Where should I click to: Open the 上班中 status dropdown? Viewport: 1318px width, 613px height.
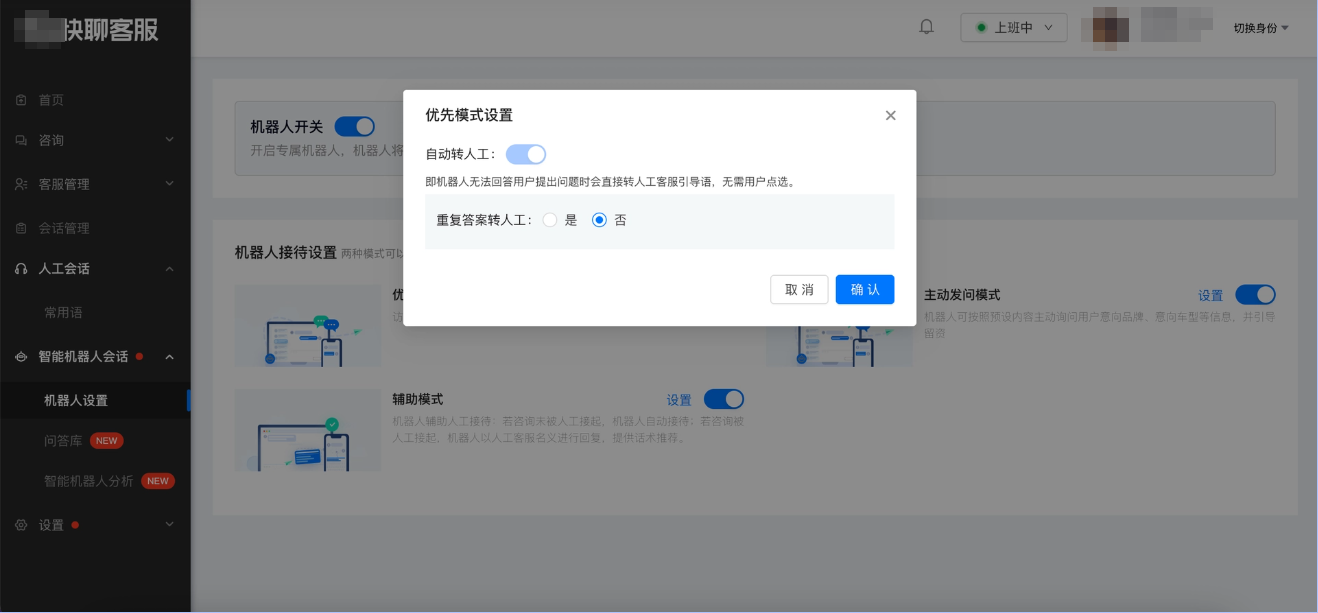coord(1014,27)
